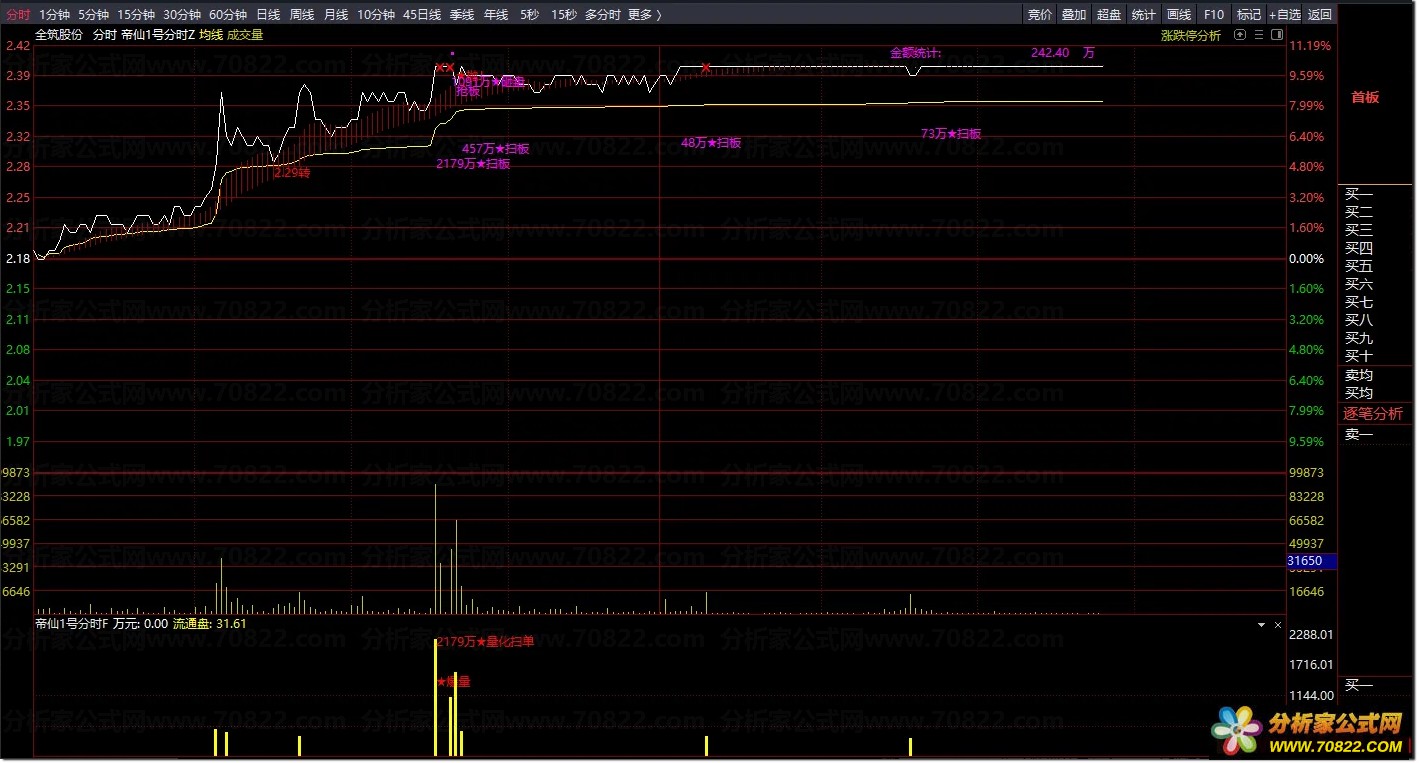Open the 日线 daily chart
This screenshot has width=1419, height=763.
pyautogui.click(x=268, y=14)
